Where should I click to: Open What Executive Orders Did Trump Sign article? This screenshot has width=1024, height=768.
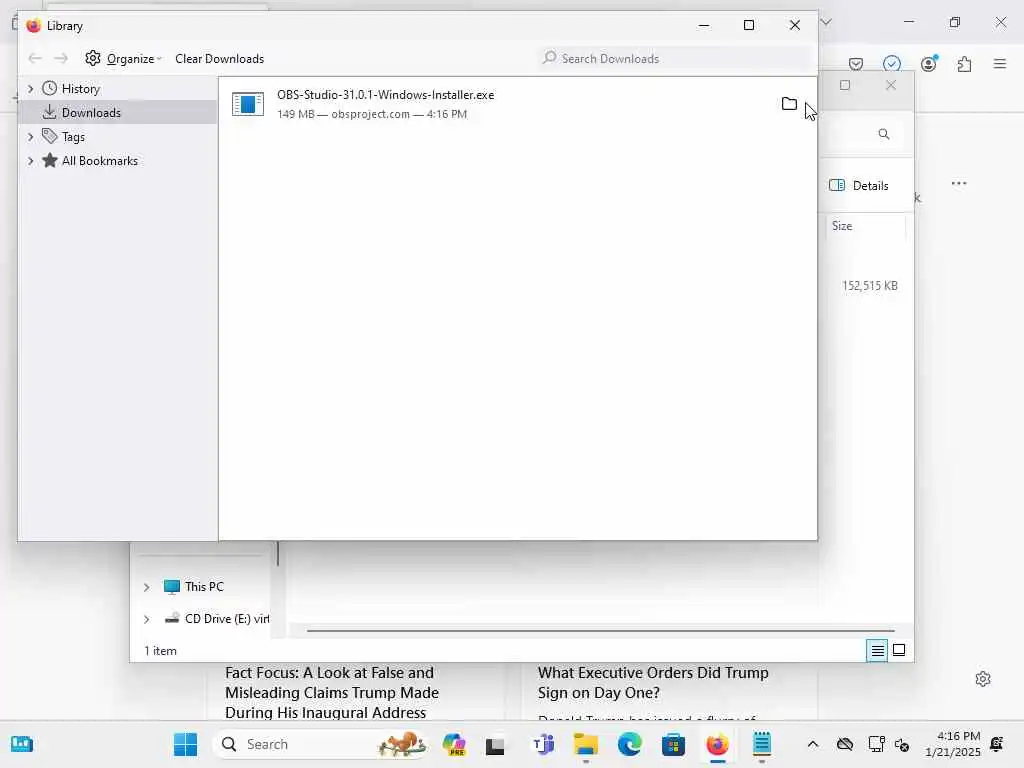click(x=653, y=682)
